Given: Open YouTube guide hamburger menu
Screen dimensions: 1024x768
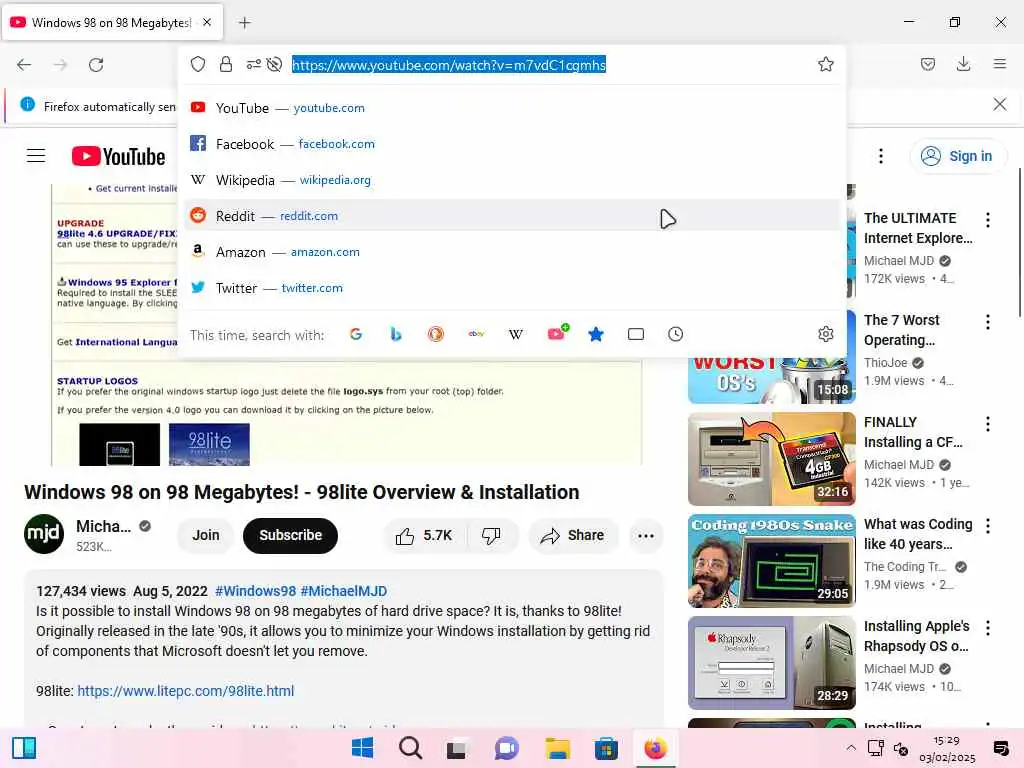Looking at the screenshot, I should [x=36, y=155].
